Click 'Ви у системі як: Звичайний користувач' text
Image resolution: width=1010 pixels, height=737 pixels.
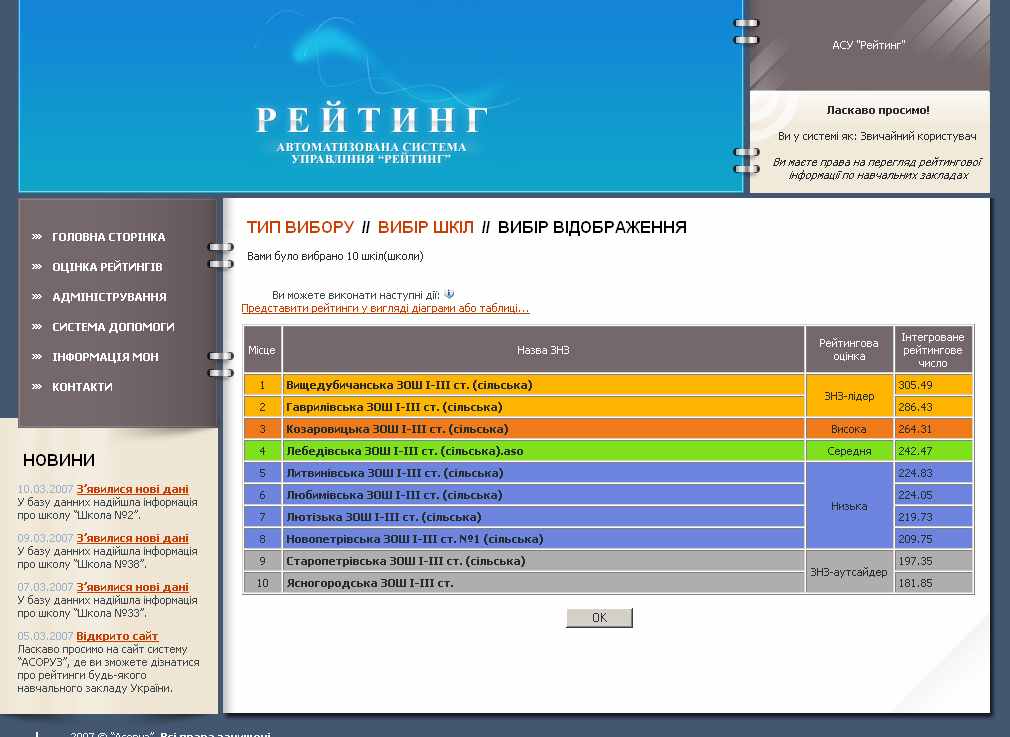point(877,136)
